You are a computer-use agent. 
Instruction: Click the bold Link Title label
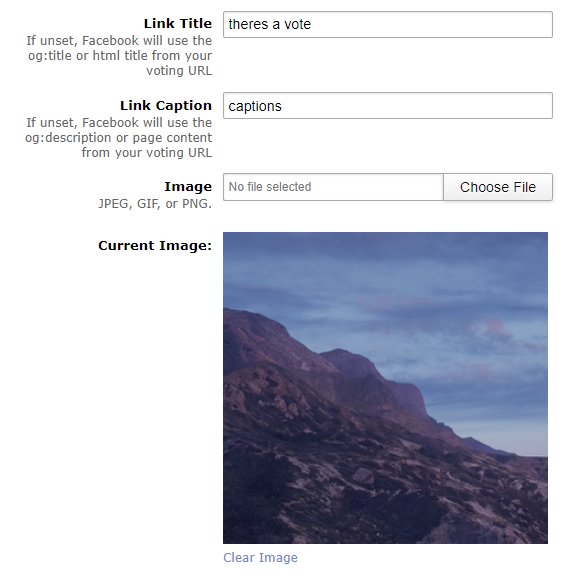coord(178,24)
